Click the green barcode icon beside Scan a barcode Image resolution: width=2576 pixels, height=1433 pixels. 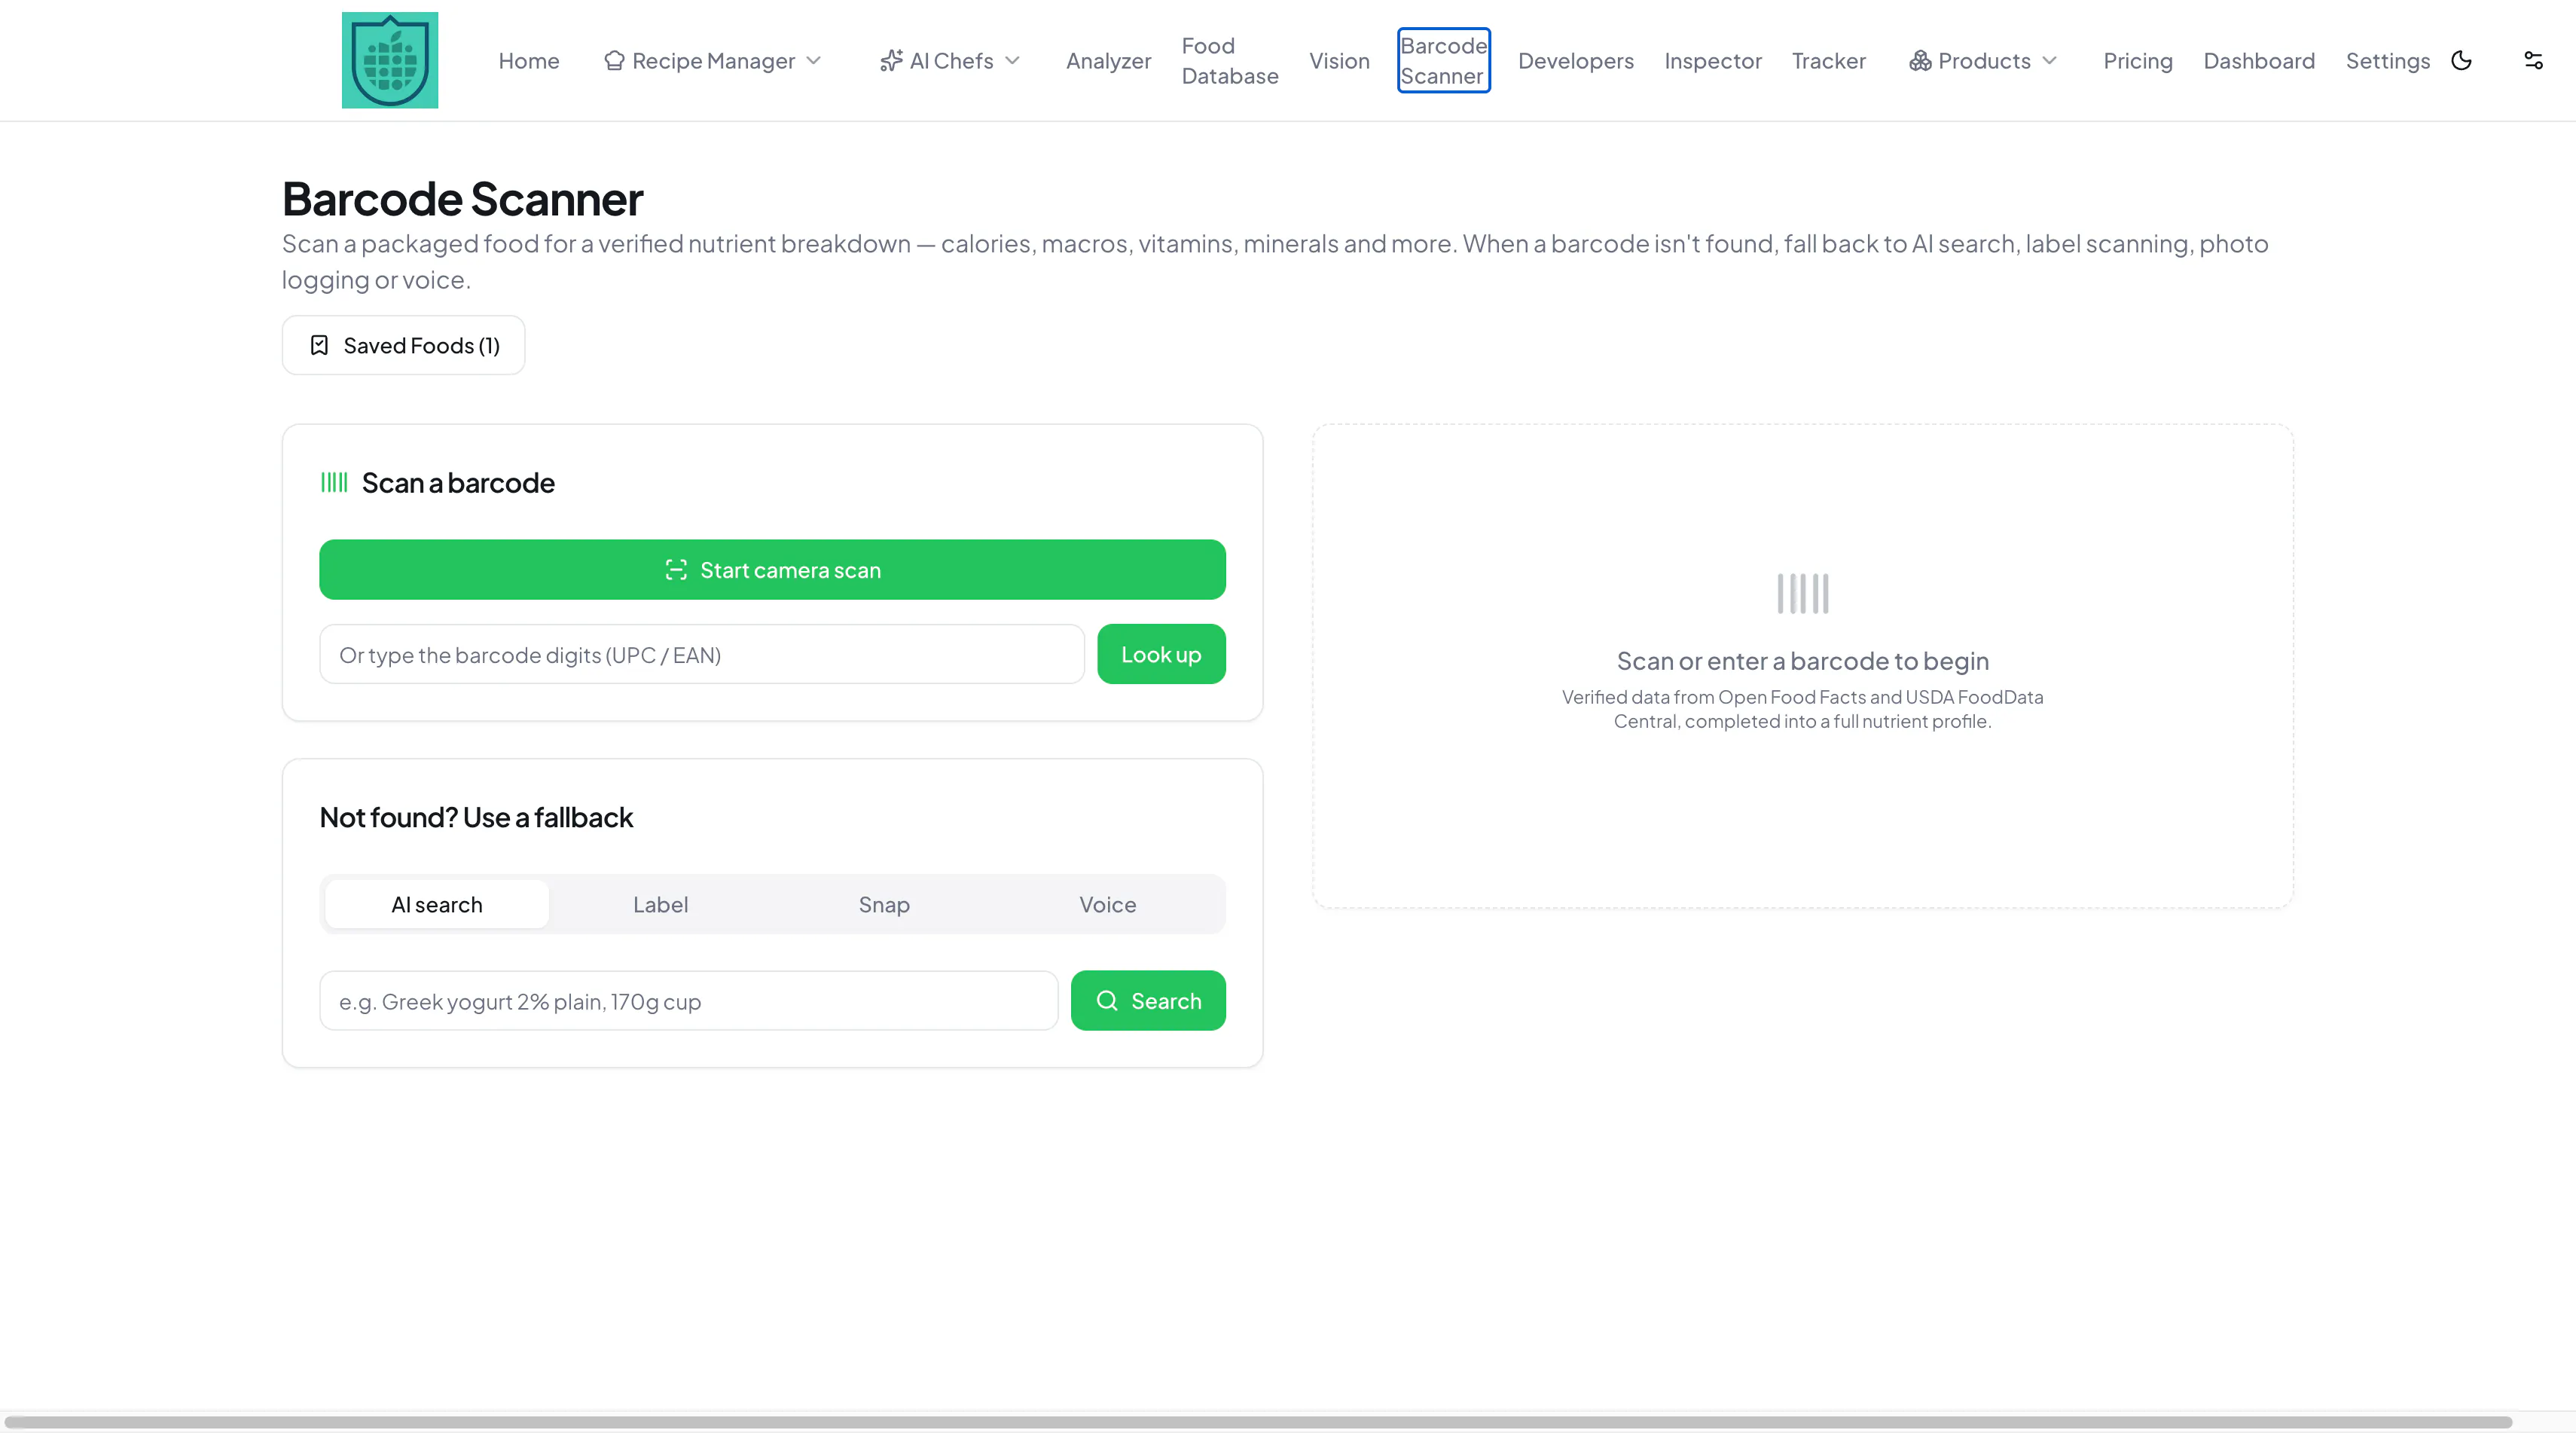pos(334,483)
